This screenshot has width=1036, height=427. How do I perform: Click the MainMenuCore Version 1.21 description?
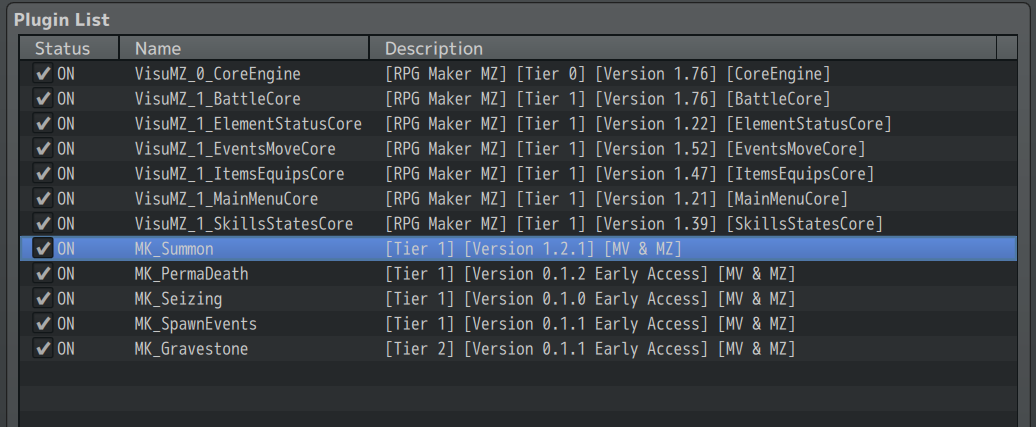616,199
